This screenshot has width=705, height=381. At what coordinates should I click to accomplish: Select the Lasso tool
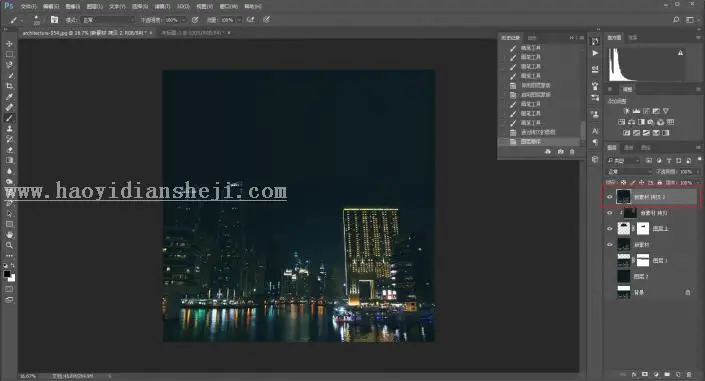[9, 65]
